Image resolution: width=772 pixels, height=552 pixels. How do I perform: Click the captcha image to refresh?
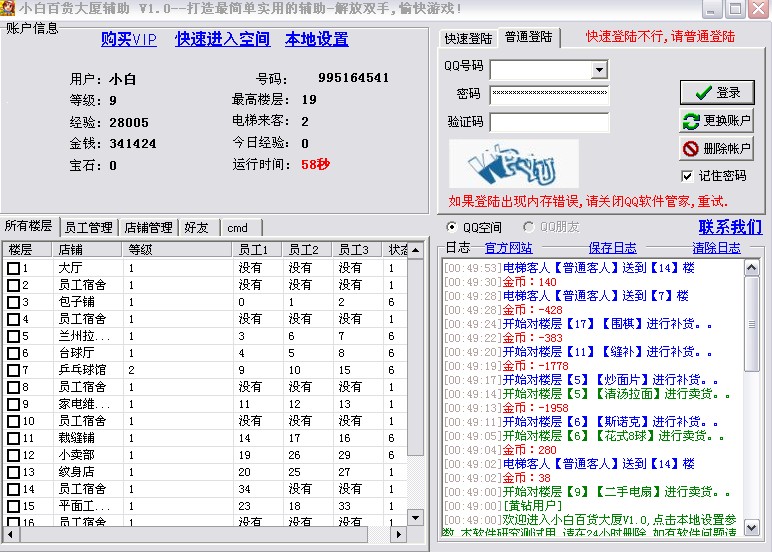(514, 164)
